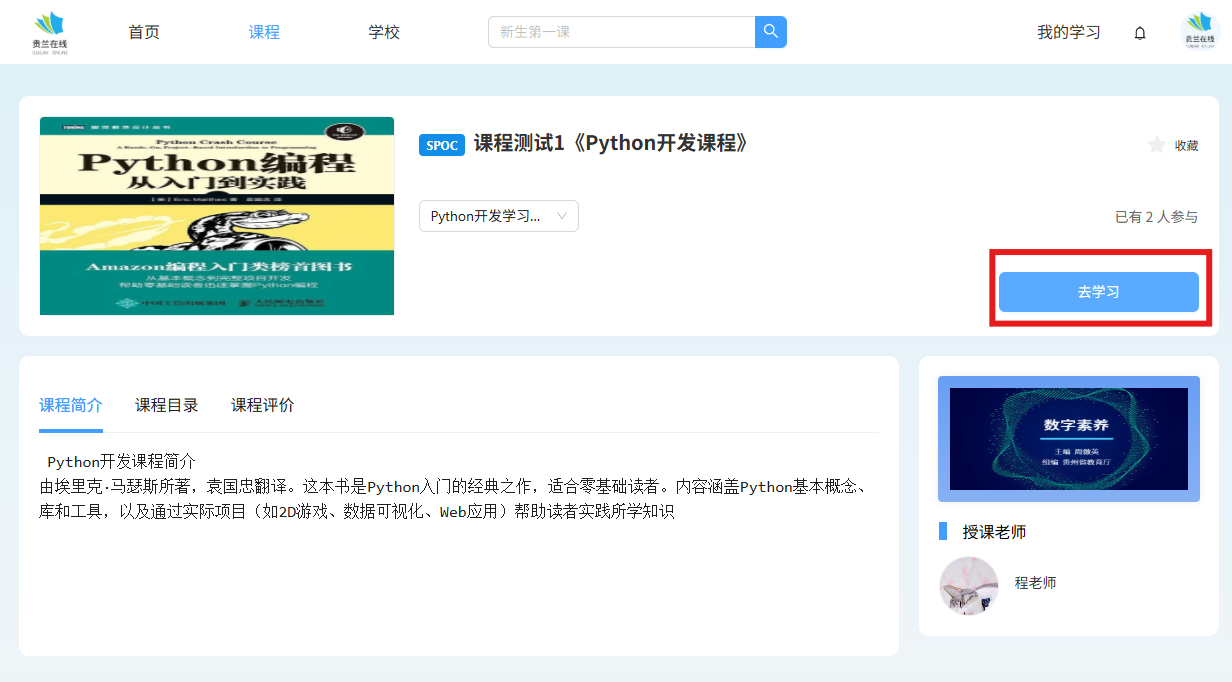This screenshot has width=1232, height=682.
Task: Switch to the 课程评价 tab
Action: (x=263, y=405)
